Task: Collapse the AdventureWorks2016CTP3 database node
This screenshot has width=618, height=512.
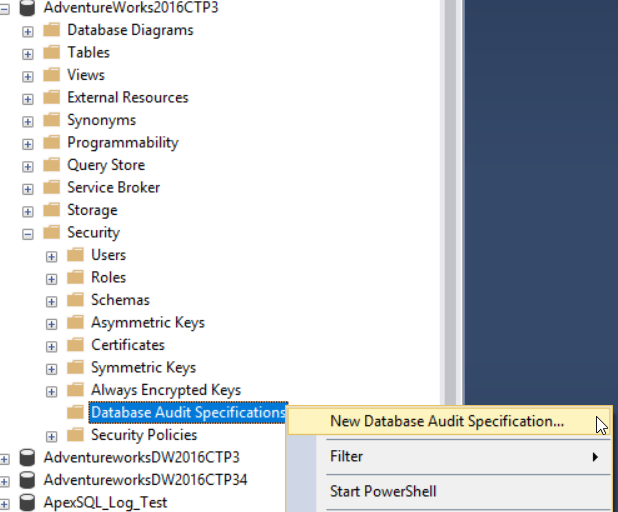Action: point(5,7)
